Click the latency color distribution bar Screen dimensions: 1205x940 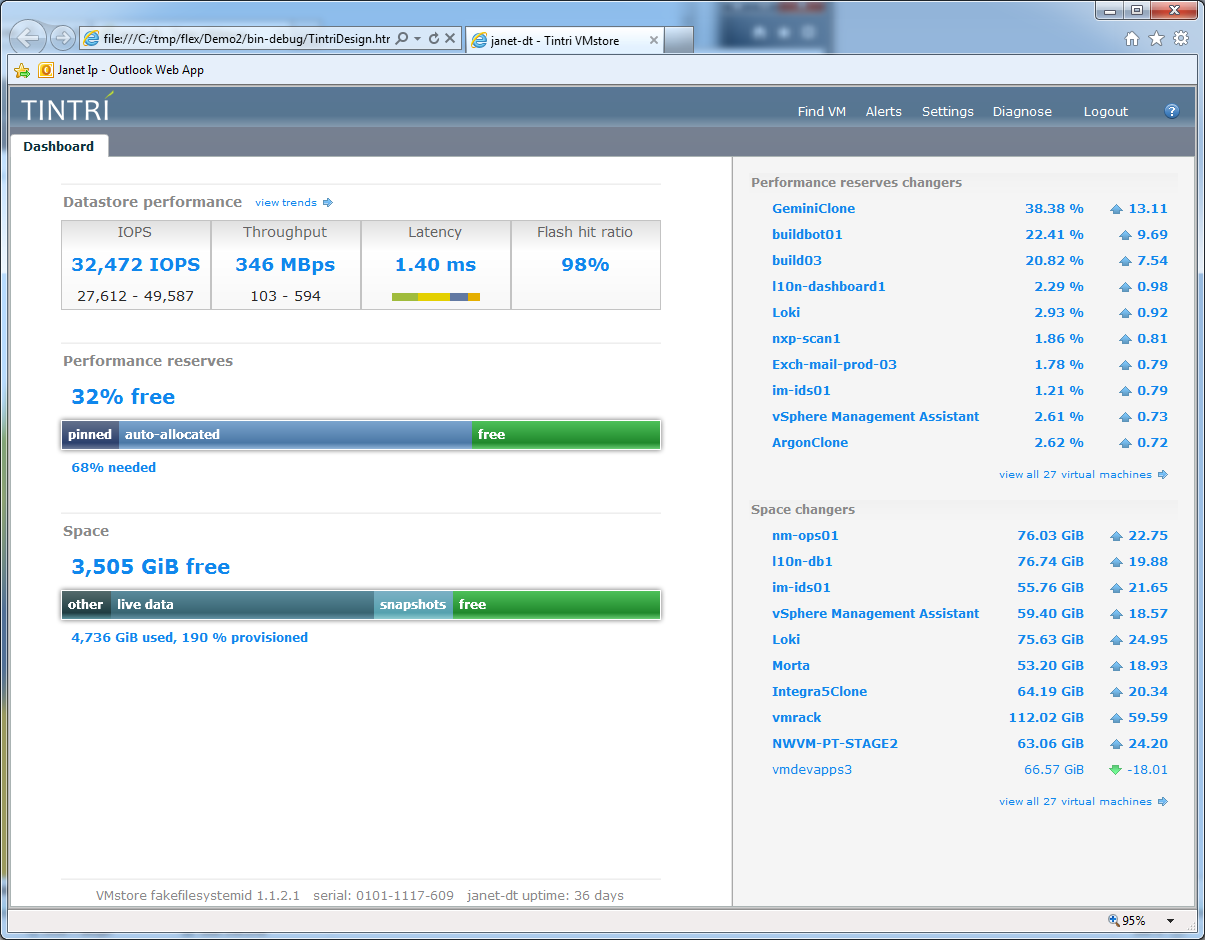click(x=436, y=297)
